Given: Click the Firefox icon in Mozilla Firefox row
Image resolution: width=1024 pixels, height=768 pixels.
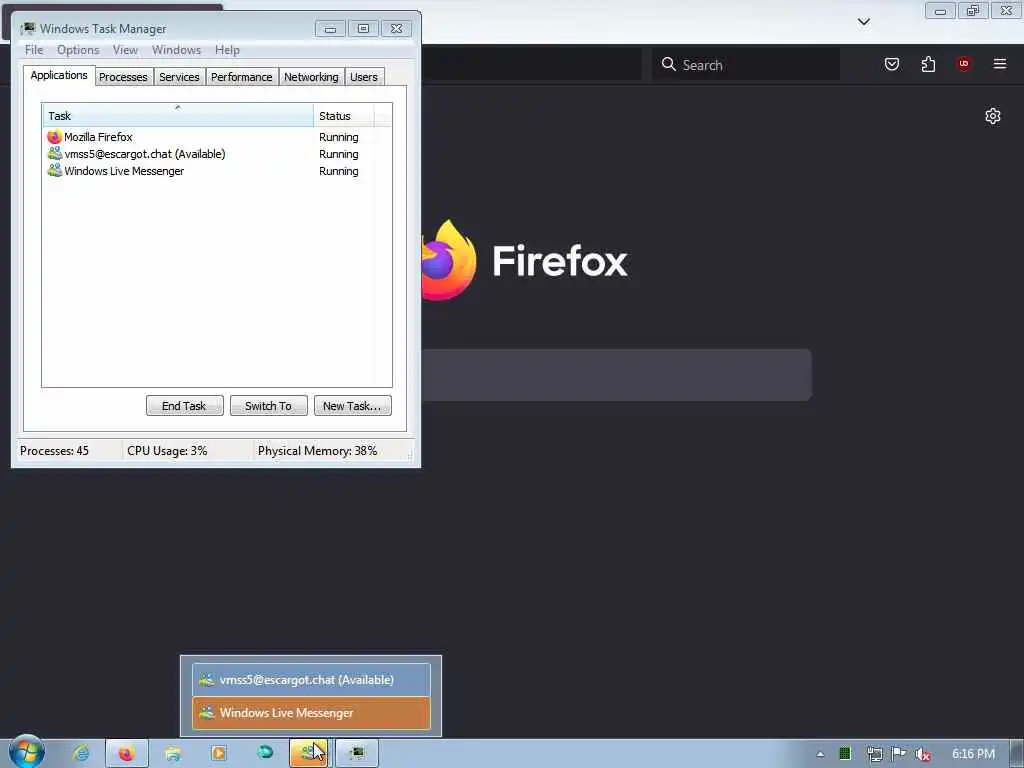Looking at the screenshot, I should (x=54, y=137).
